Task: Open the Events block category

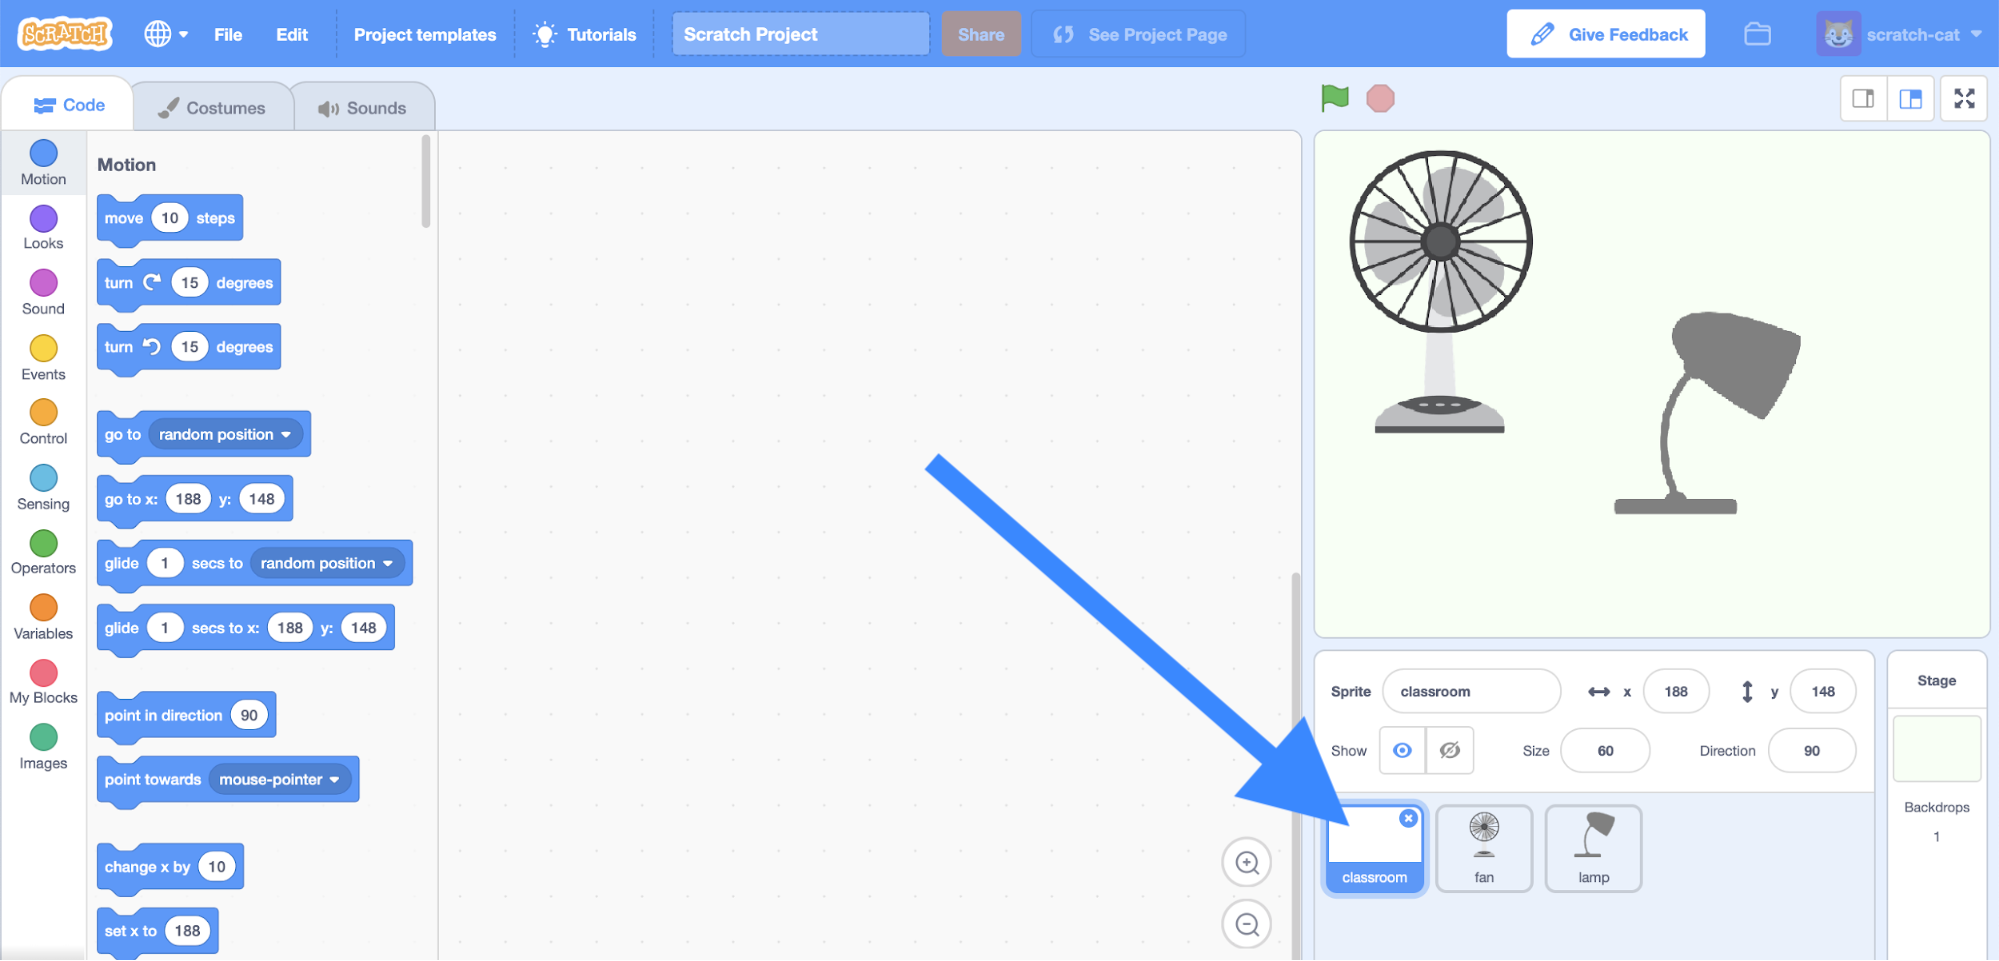Action: pyautogui.click(x=42, y=358)
